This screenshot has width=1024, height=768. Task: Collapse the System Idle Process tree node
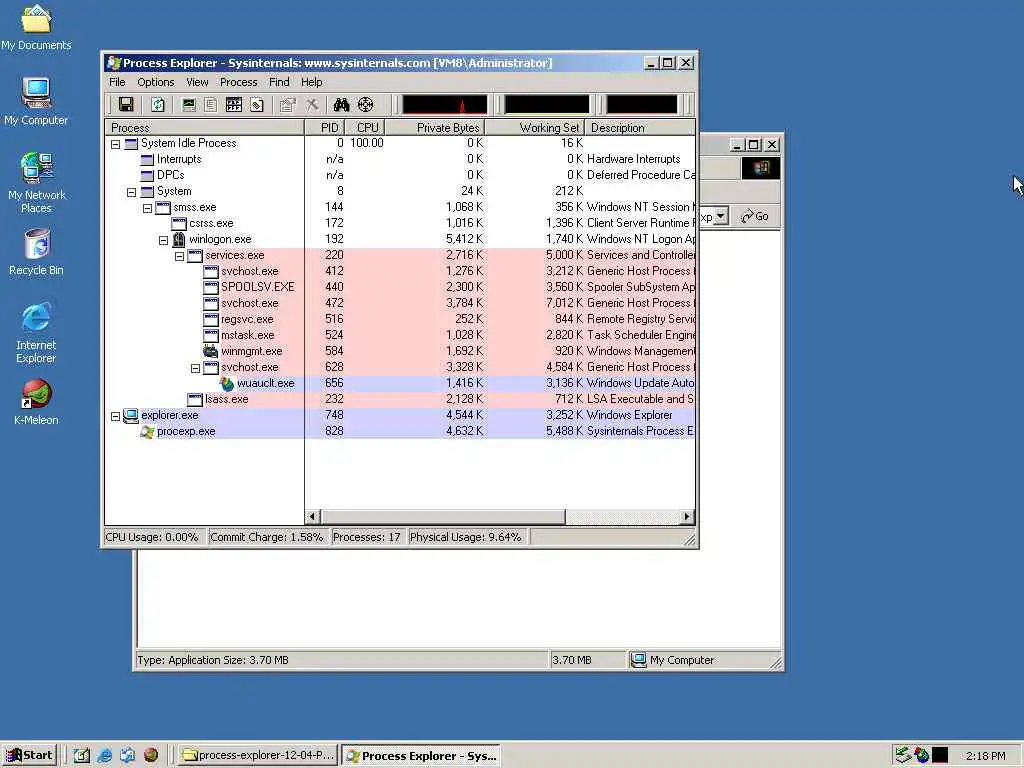116,144
